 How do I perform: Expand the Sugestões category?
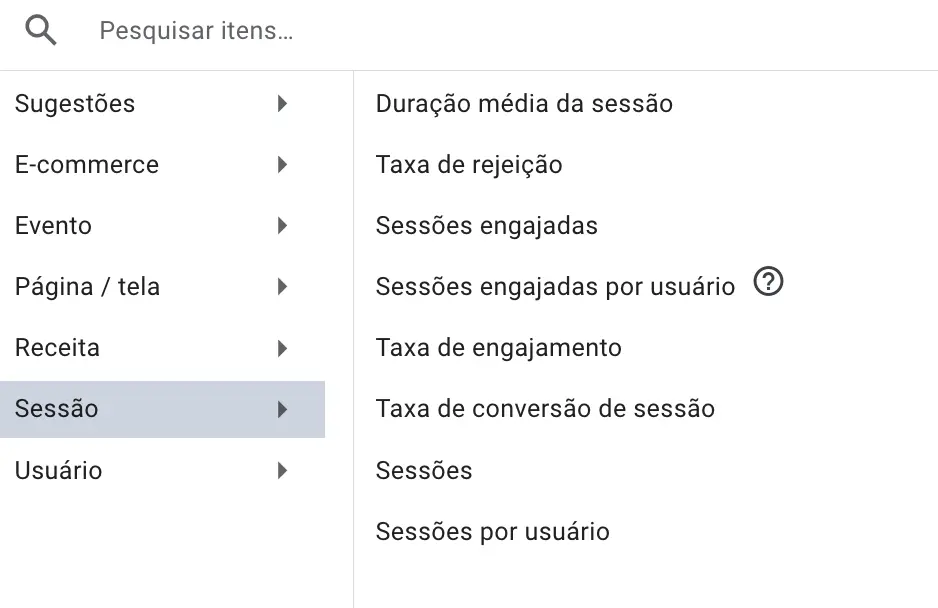283,103
